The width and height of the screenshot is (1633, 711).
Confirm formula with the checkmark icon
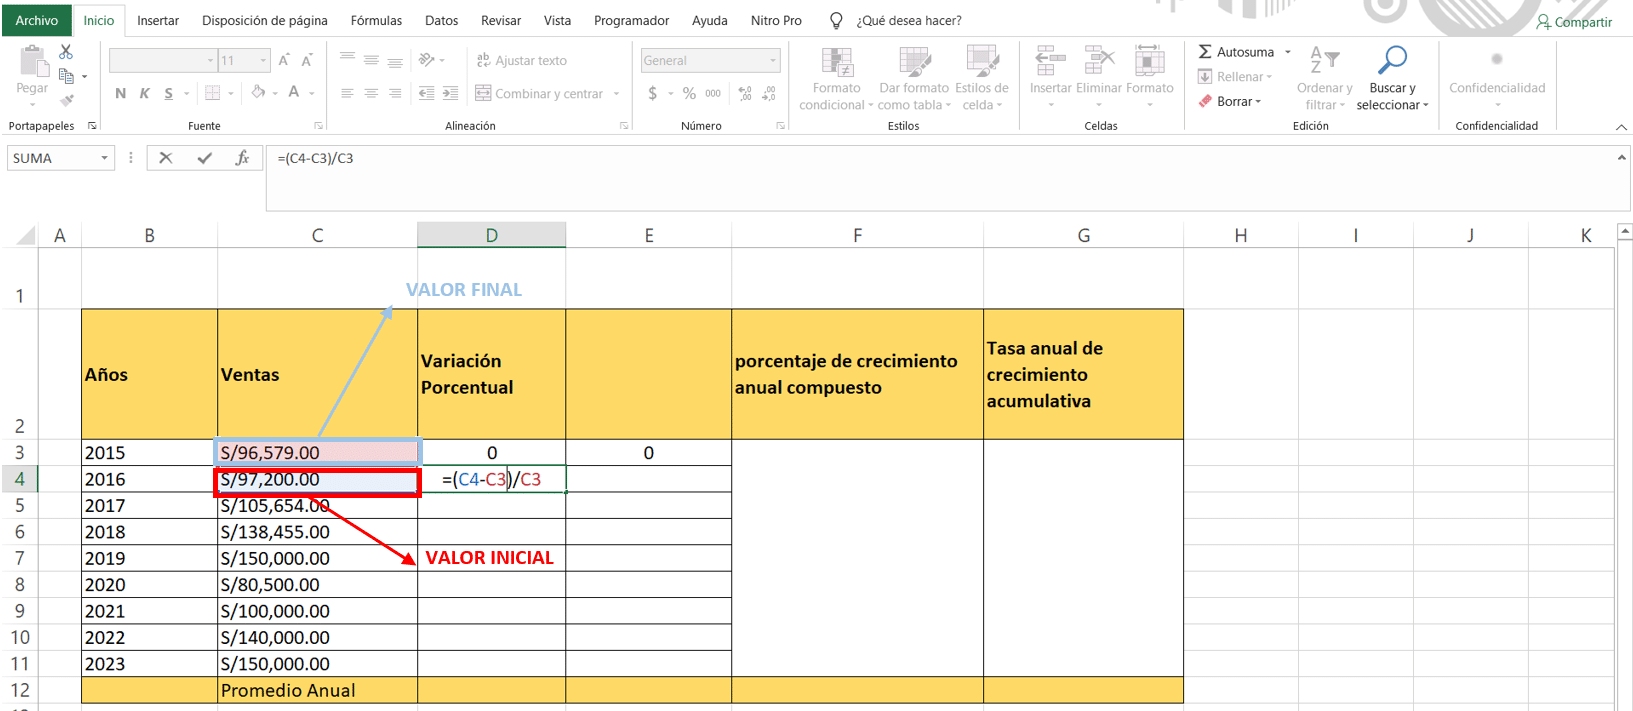(204, 158)
